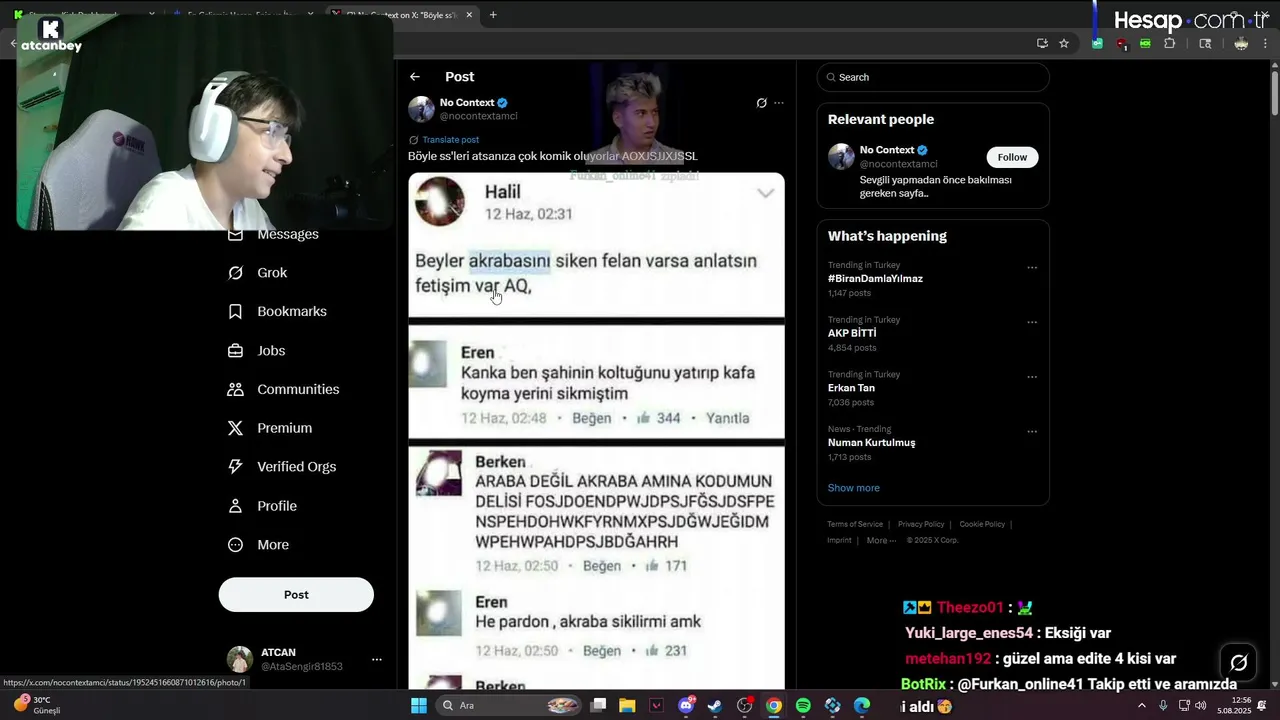Screen dimensions: 1280x720
Task: Open @nocontextamci handle in Relevant people
Action: pyautogui.click(x=899, y=164)
